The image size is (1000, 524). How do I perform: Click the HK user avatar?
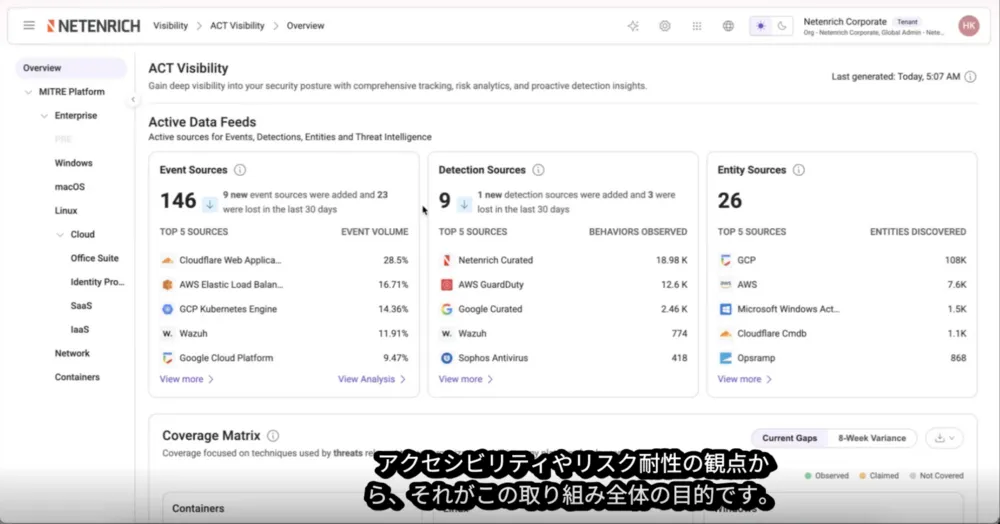tap(968, 26)
